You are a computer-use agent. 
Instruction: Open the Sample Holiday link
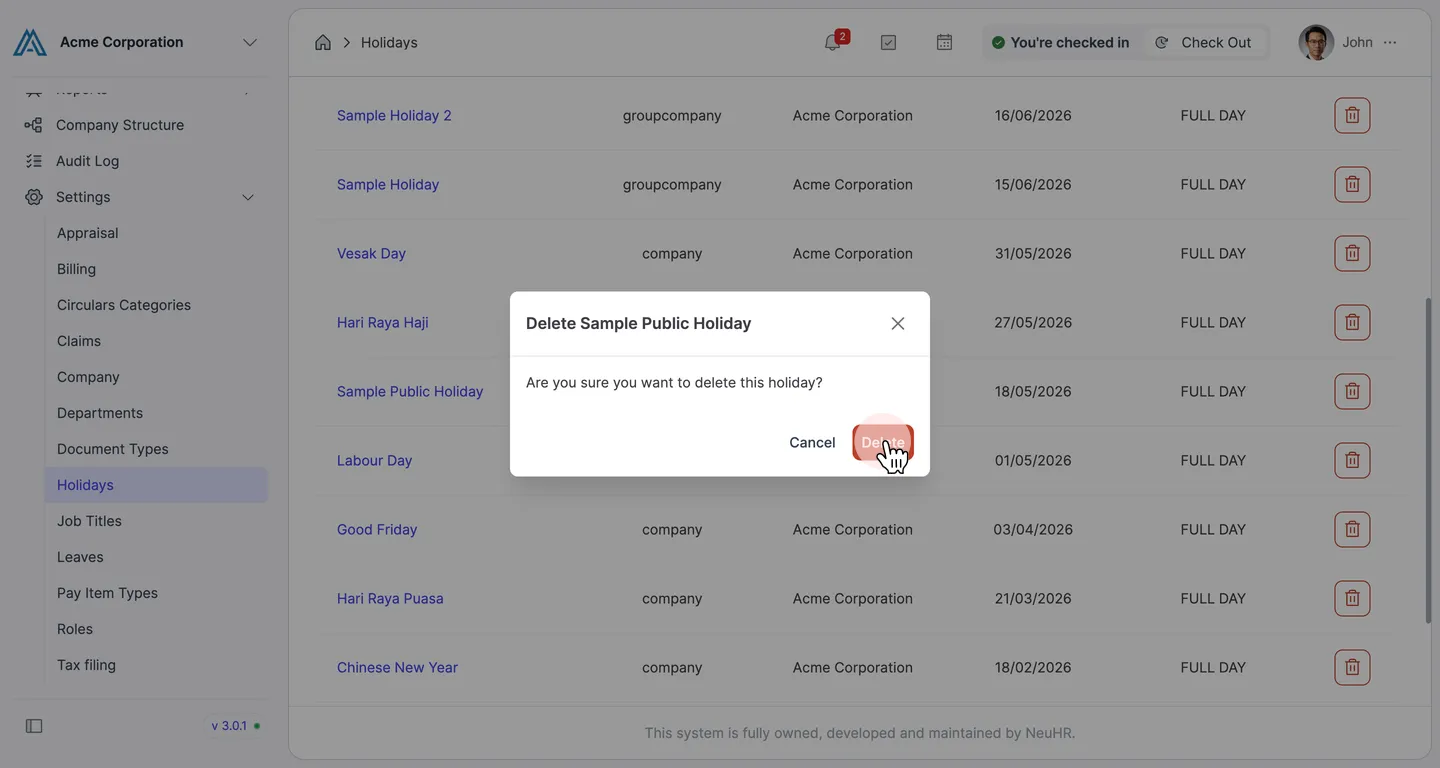tap(388, 184)
